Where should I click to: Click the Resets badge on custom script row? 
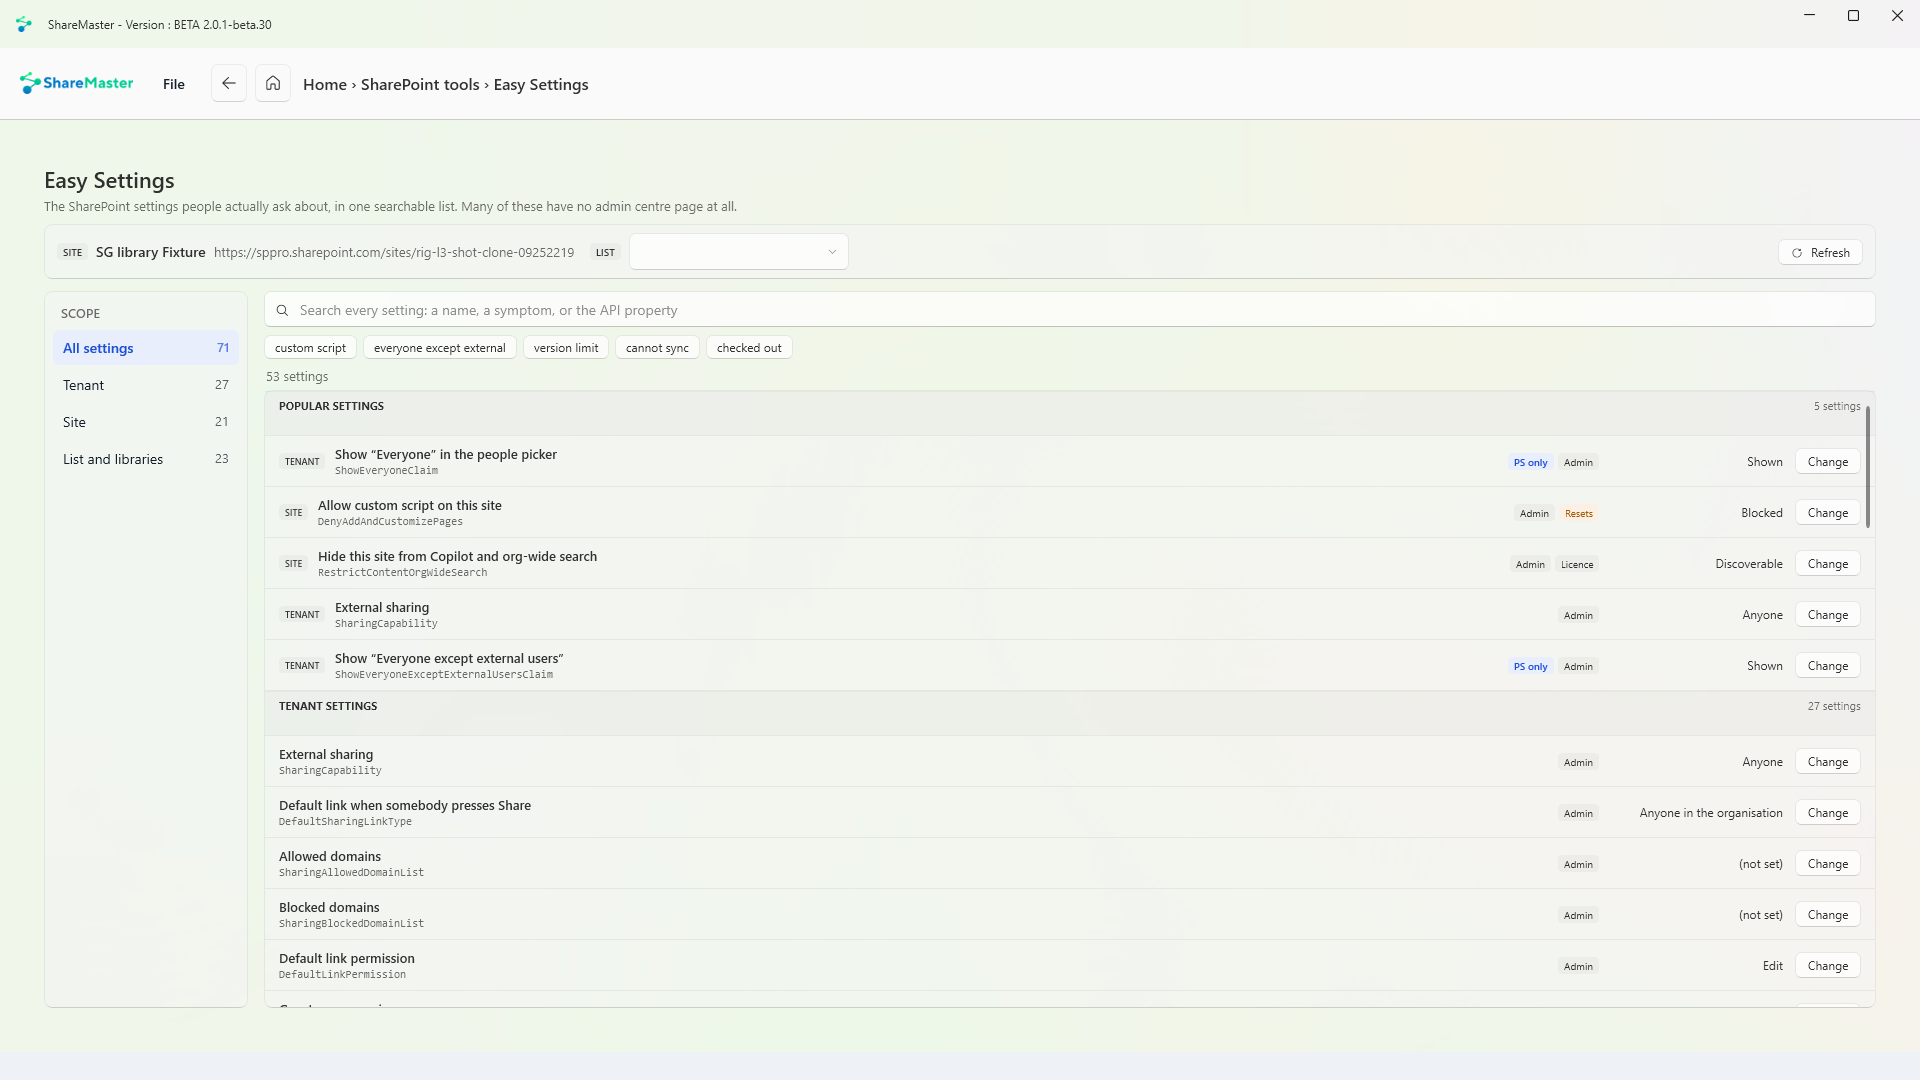[1579, 514]
